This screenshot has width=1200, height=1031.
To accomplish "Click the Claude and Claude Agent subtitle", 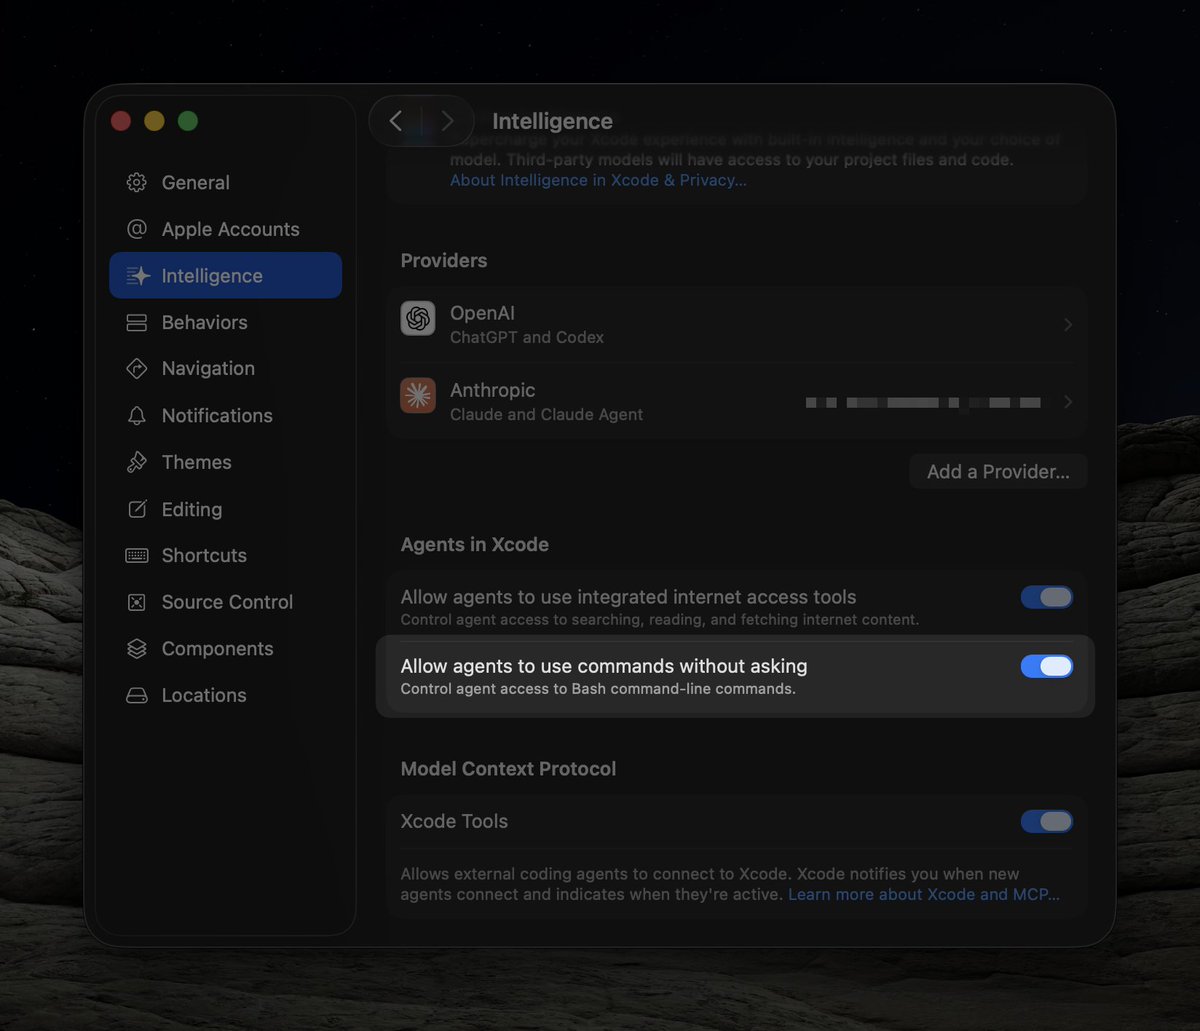I will [547, 414].
